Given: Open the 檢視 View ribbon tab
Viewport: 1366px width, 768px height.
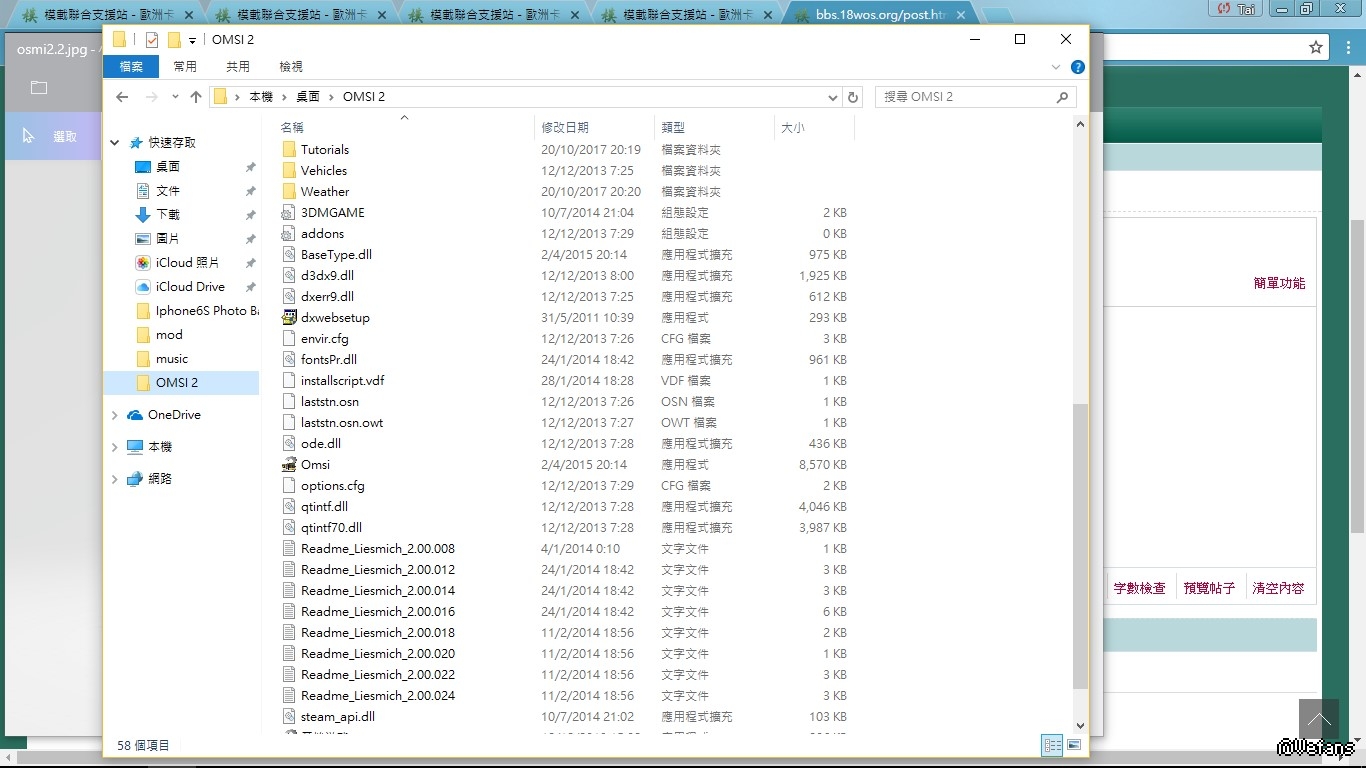Looking at the screenshot, I should tap(291, 66).
